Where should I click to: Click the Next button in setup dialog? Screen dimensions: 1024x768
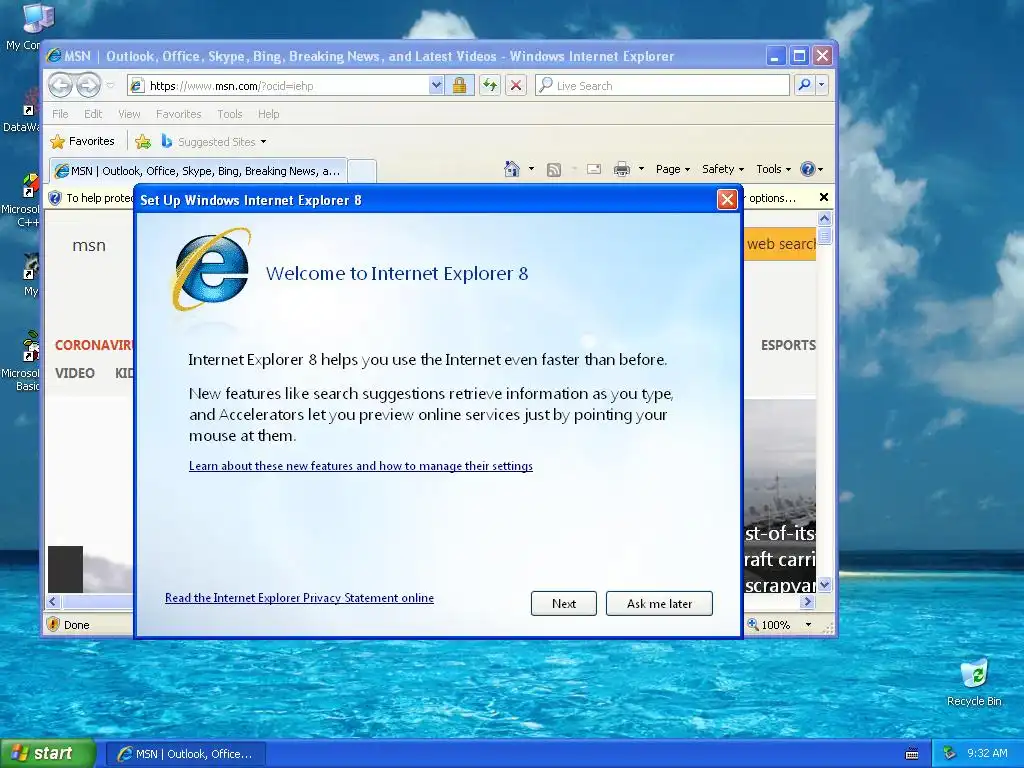[x=564, y=603]
